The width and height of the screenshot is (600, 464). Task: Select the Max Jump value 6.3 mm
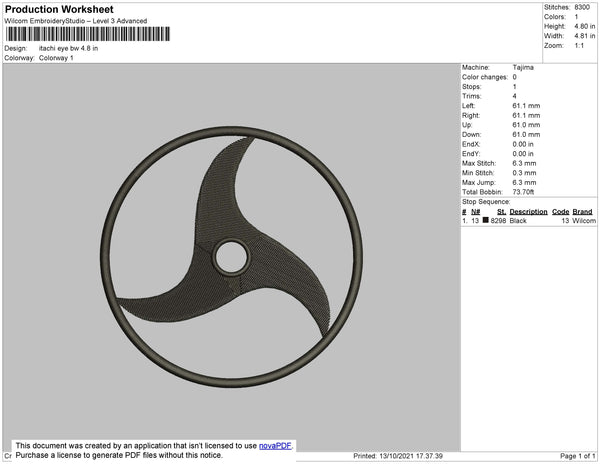(524, 182)
